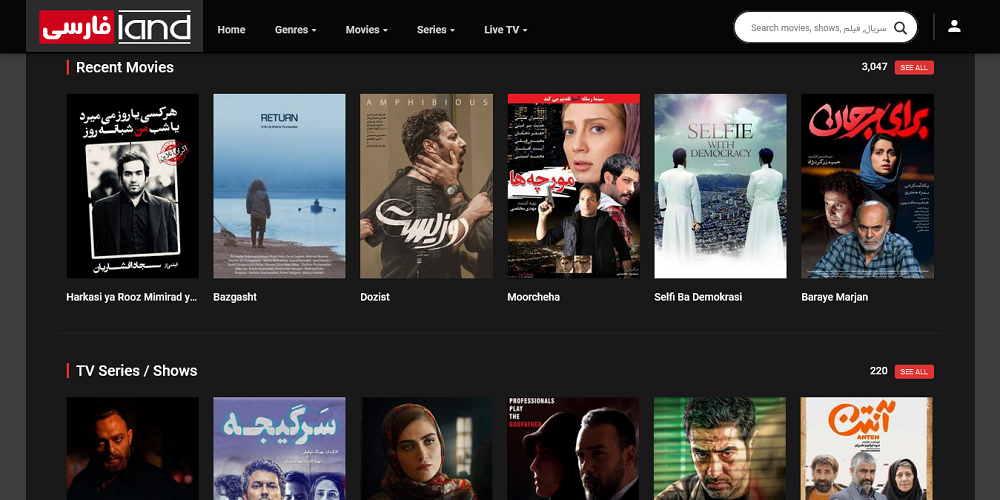Expand the Live TV dropdown menu
Screen dimensions: 1000x500
[x=505, y=29]
